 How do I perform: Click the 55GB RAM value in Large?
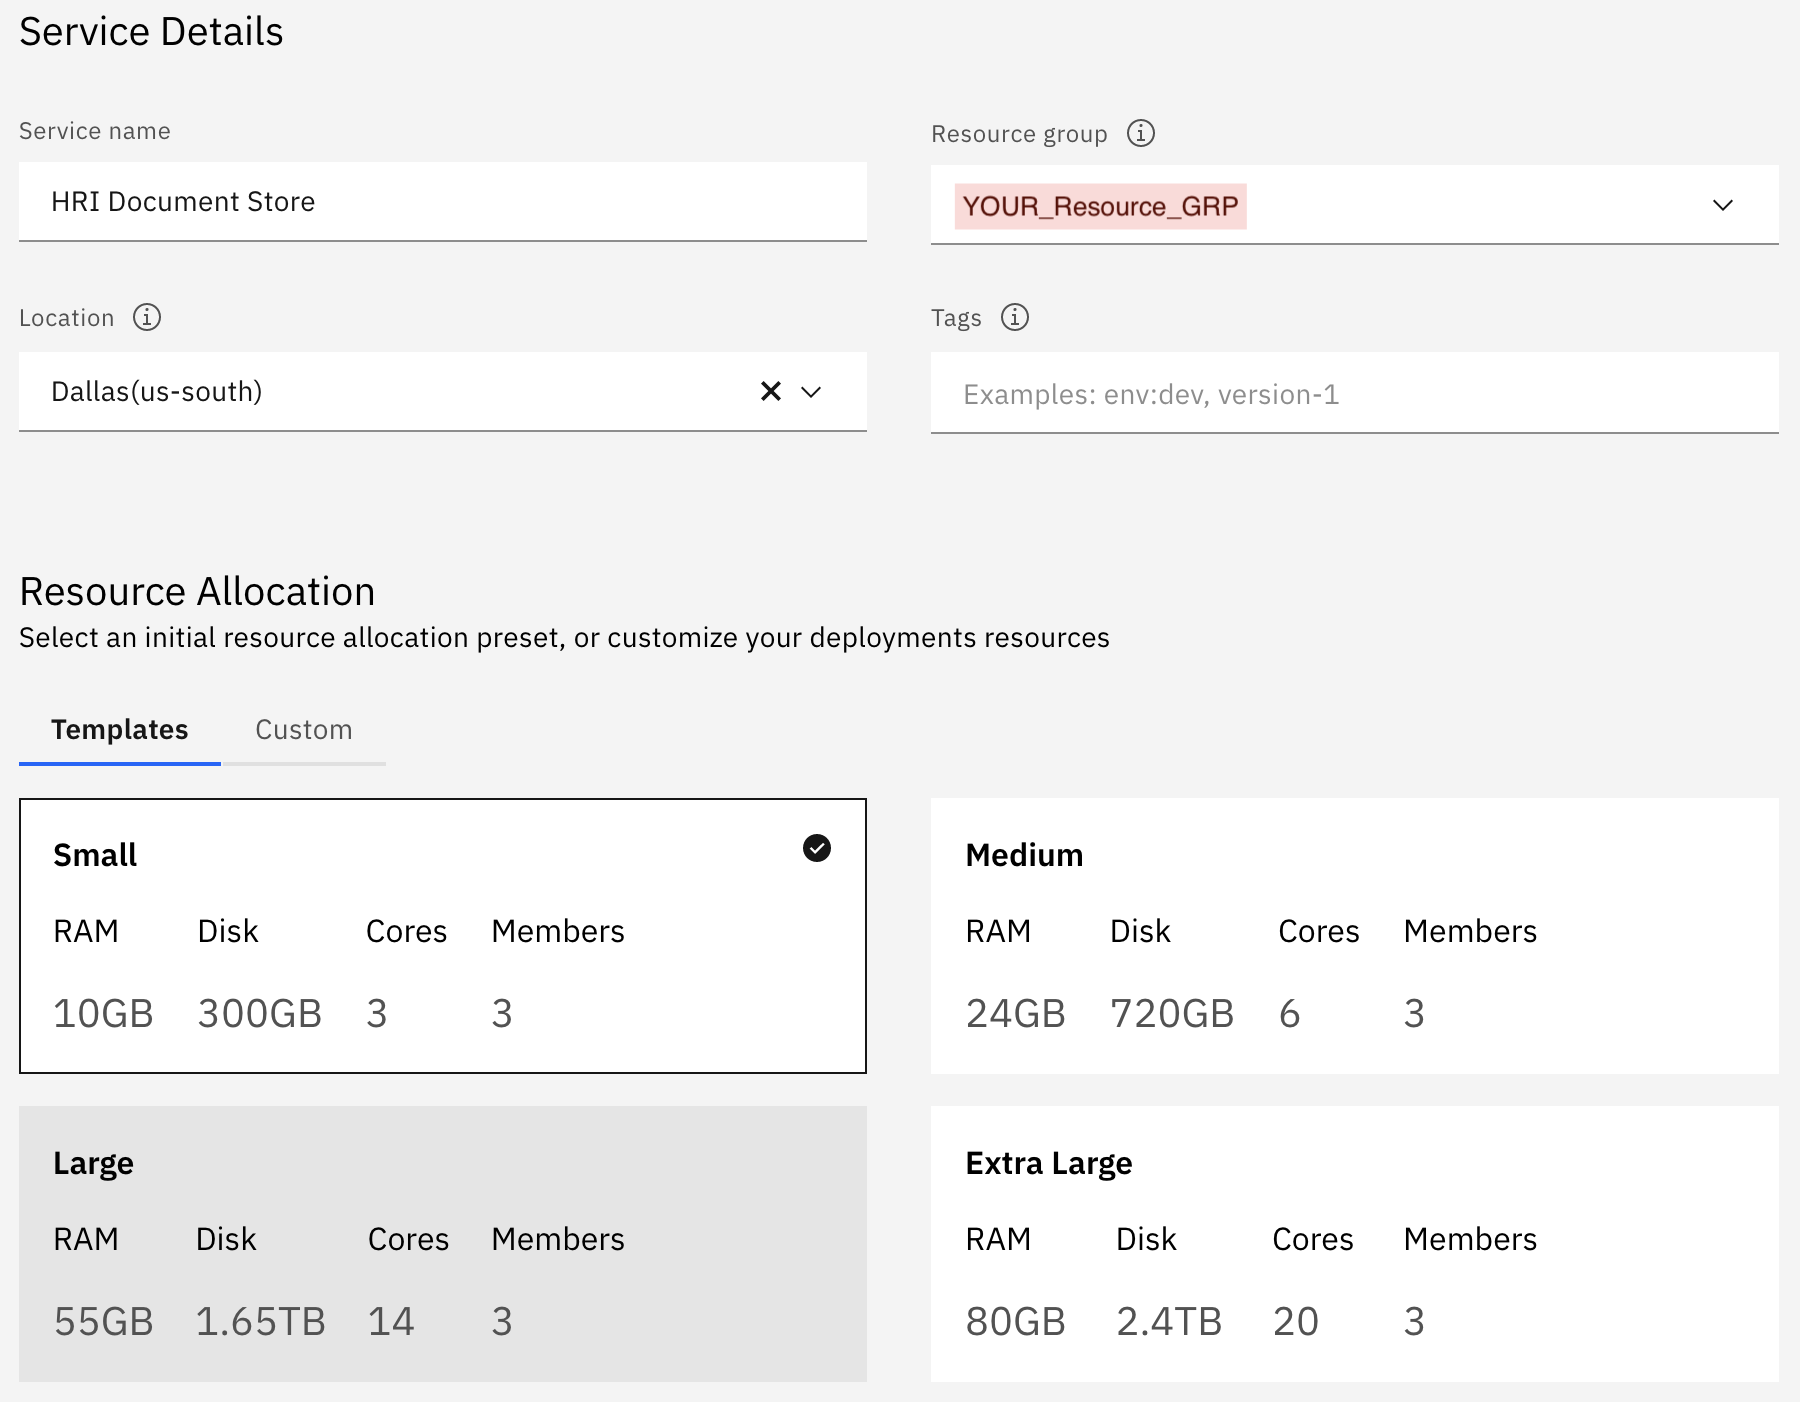pos(104,1322)
